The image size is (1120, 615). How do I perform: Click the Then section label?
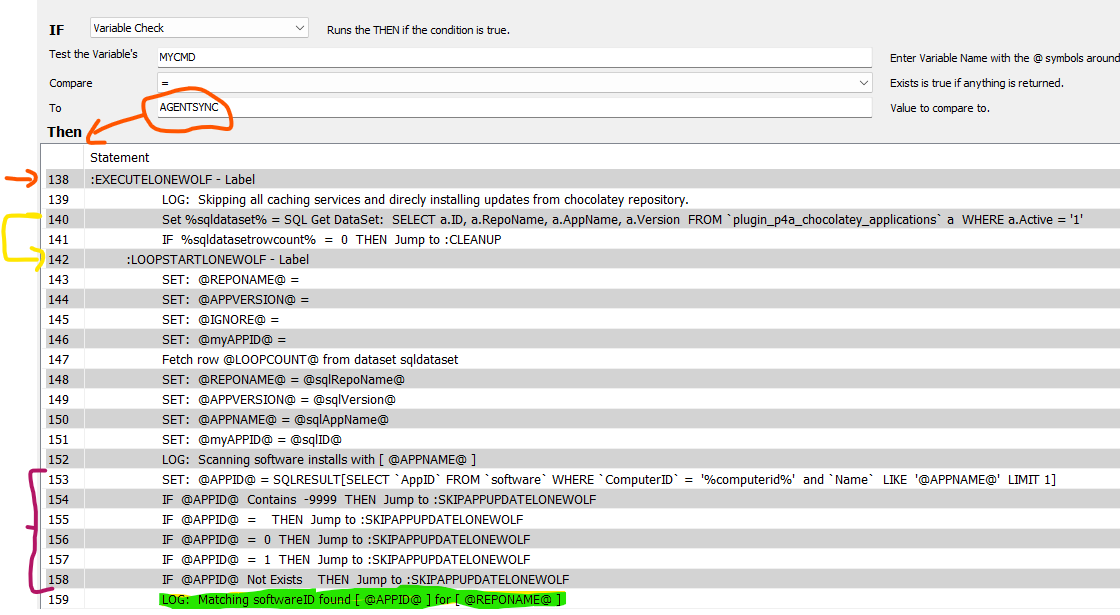pos(63,131)
